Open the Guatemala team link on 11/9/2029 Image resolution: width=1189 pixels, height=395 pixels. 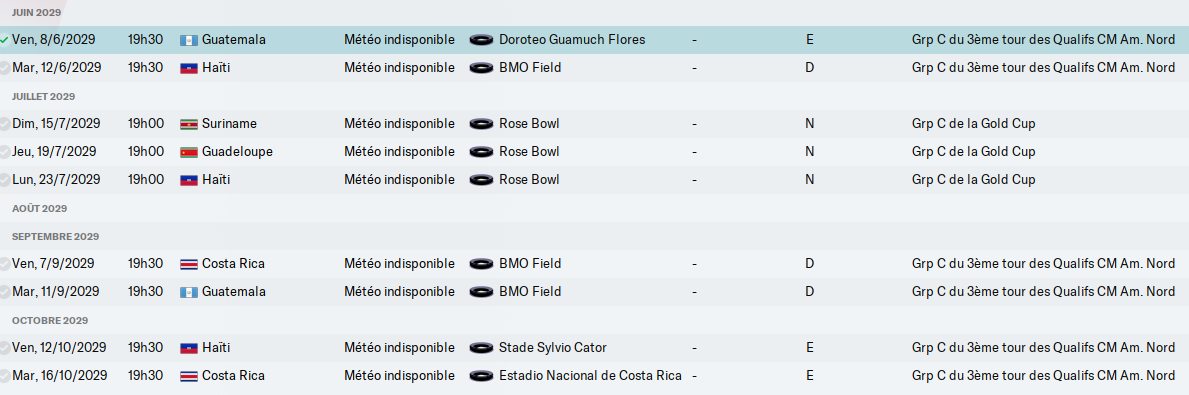coord(234,292)
